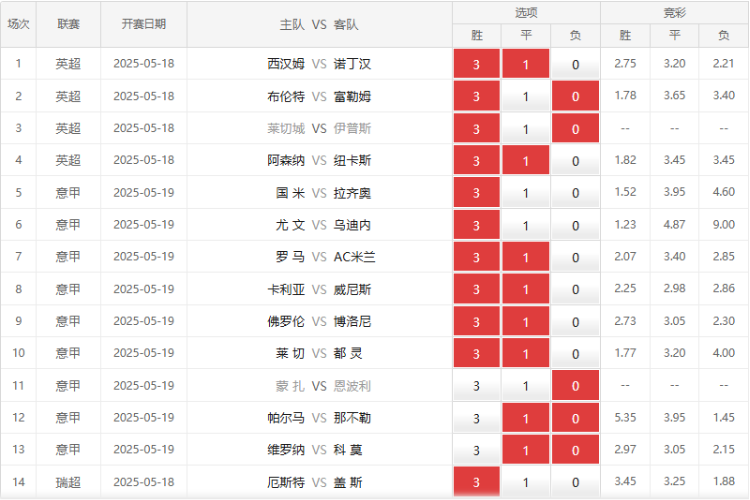
Task: Click date 2025-05-18 in row 14
Action: tap(143, 482)
